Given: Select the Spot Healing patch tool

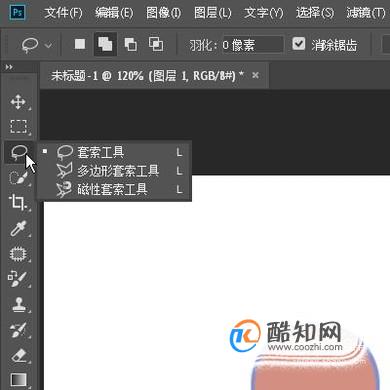Looking at the screenshot, I should coord(18,254).
